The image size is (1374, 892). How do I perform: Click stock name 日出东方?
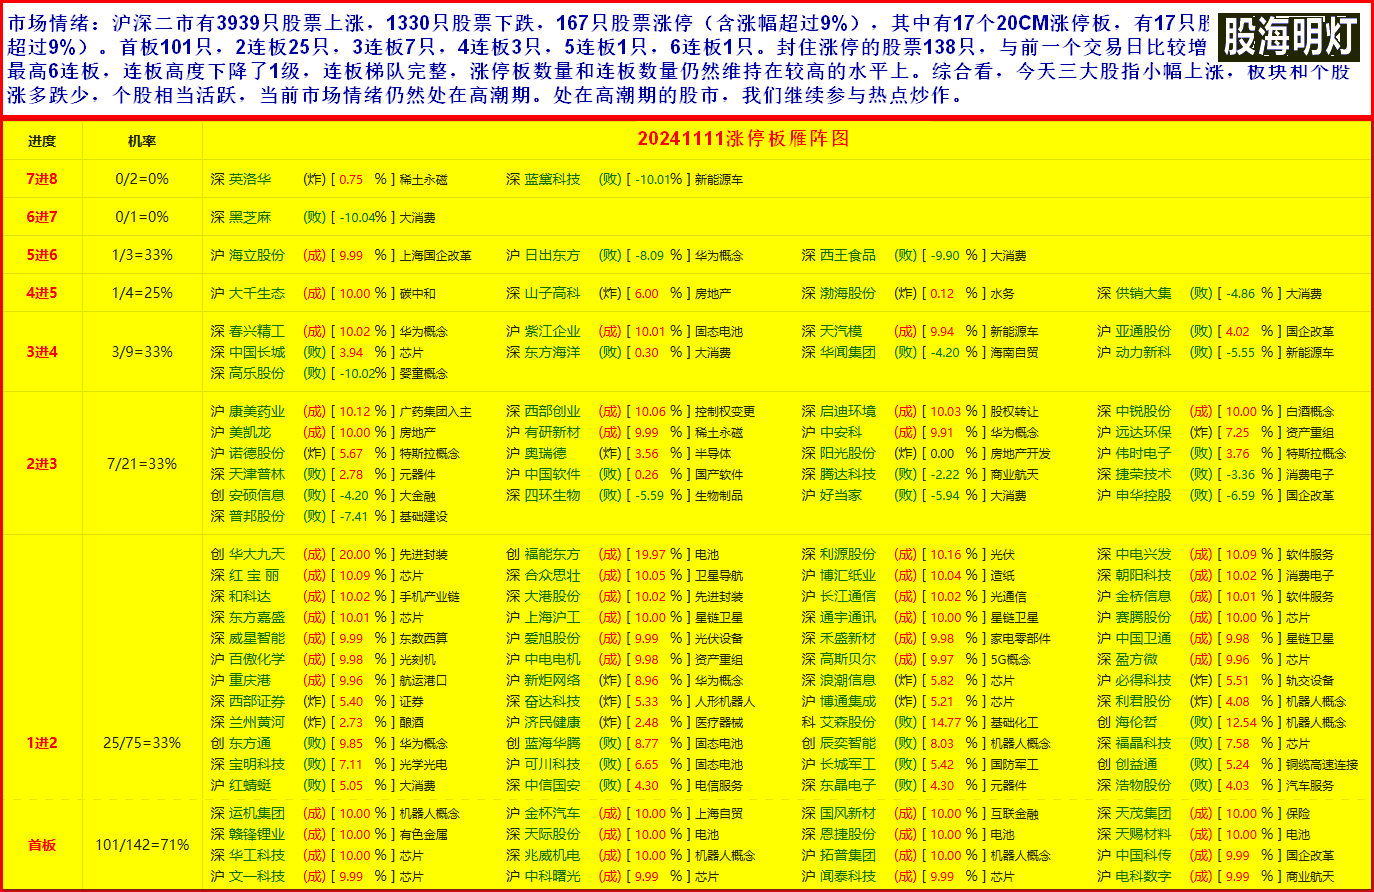pyautogui.click(x=552, y=255)
